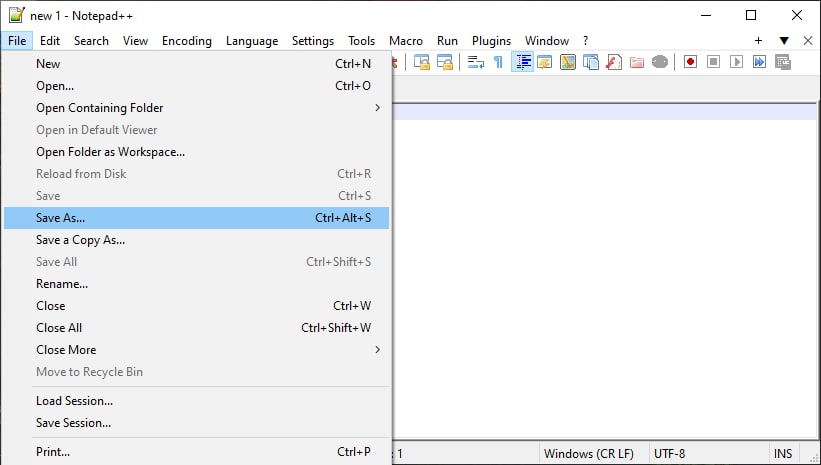Select Save a Copy As...
The height and width of the screenshot is (465, 821).
[196, 240]
